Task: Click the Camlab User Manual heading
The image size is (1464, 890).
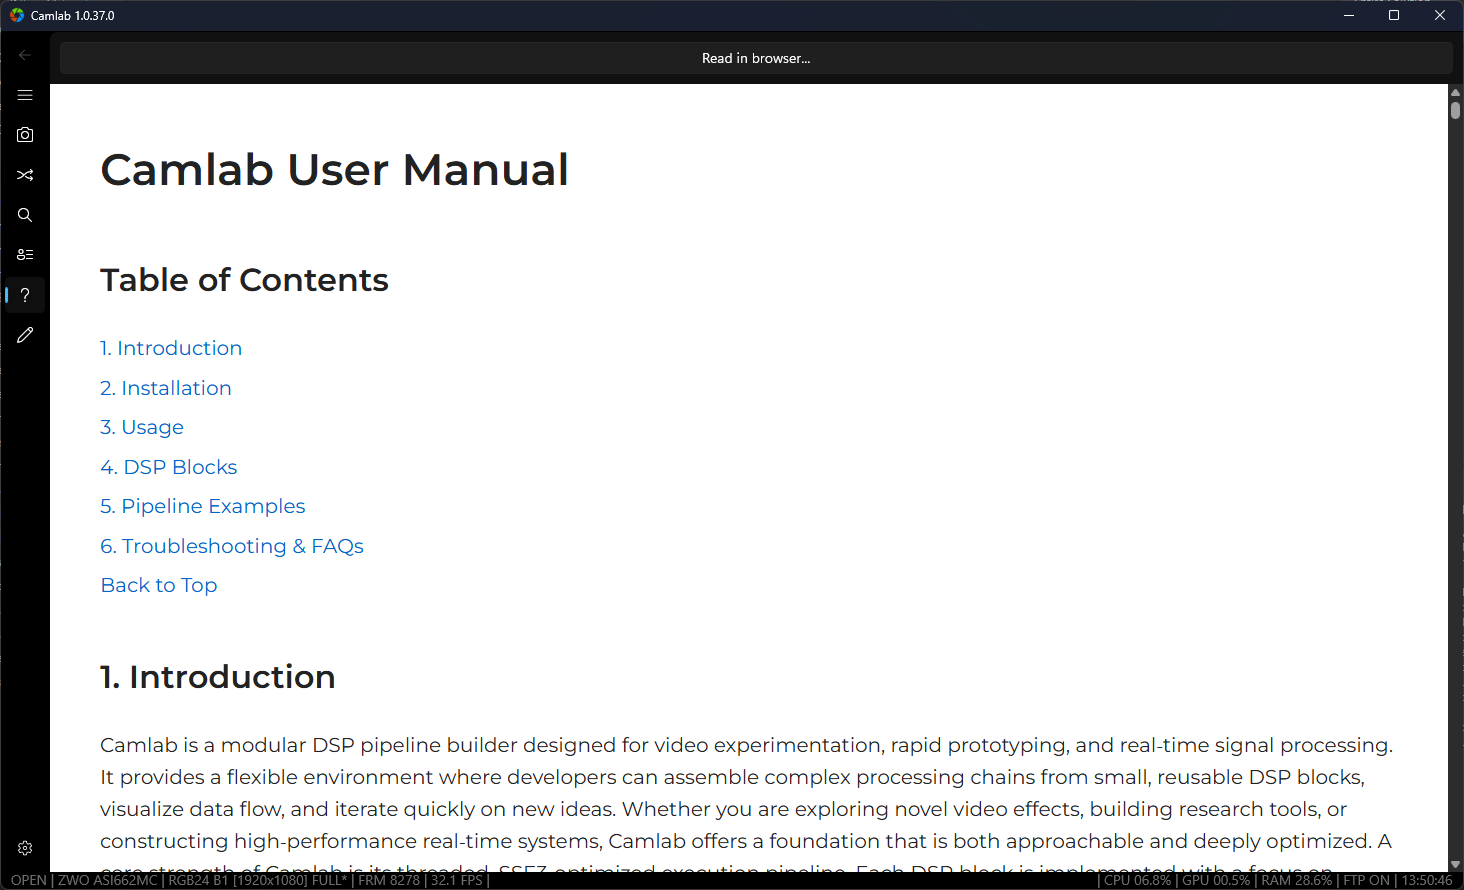Action: tap(334, 169)
